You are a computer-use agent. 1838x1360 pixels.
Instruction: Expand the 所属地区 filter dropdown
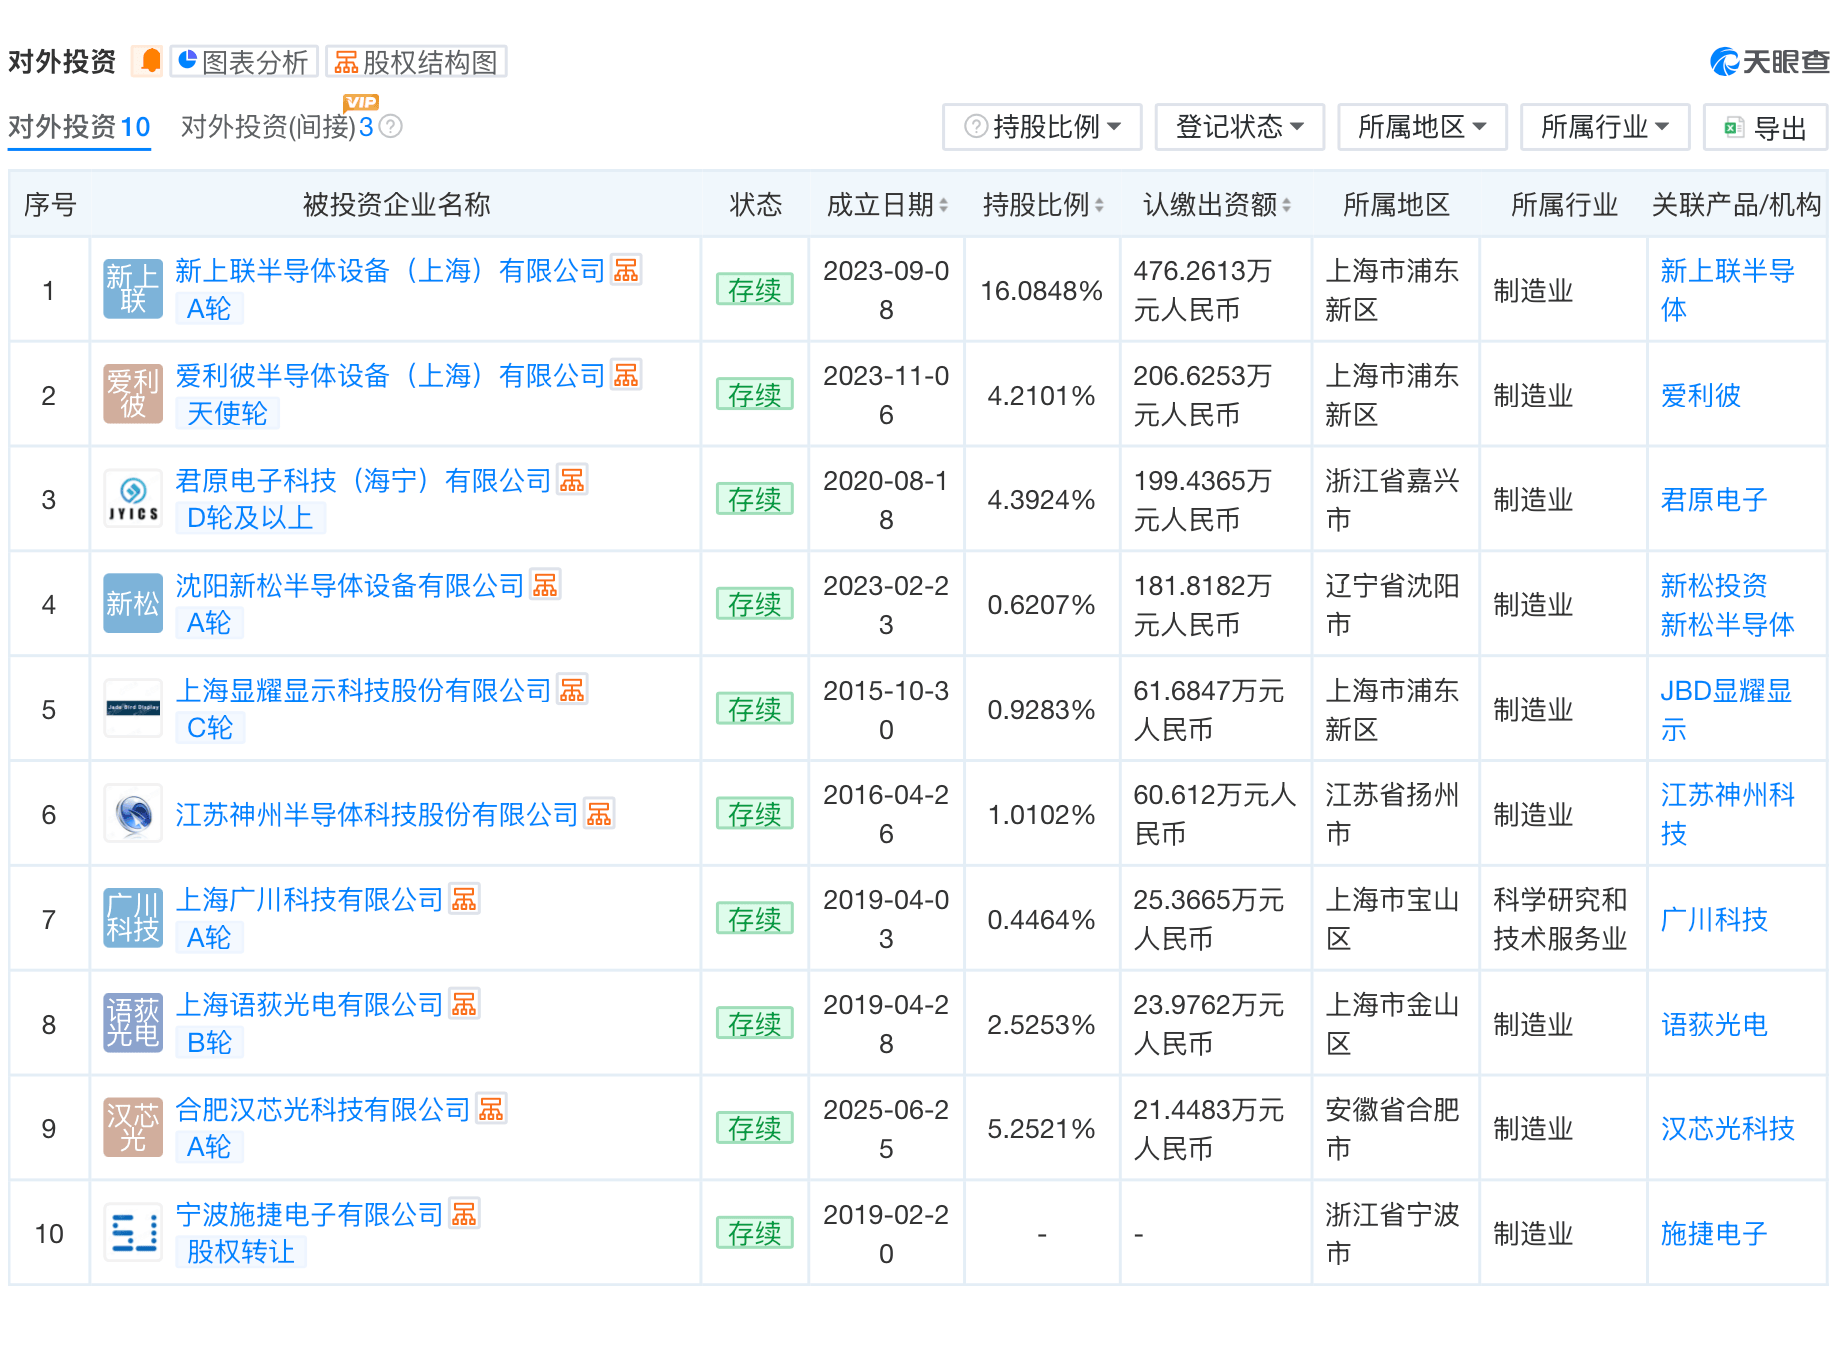point(1421,127)
